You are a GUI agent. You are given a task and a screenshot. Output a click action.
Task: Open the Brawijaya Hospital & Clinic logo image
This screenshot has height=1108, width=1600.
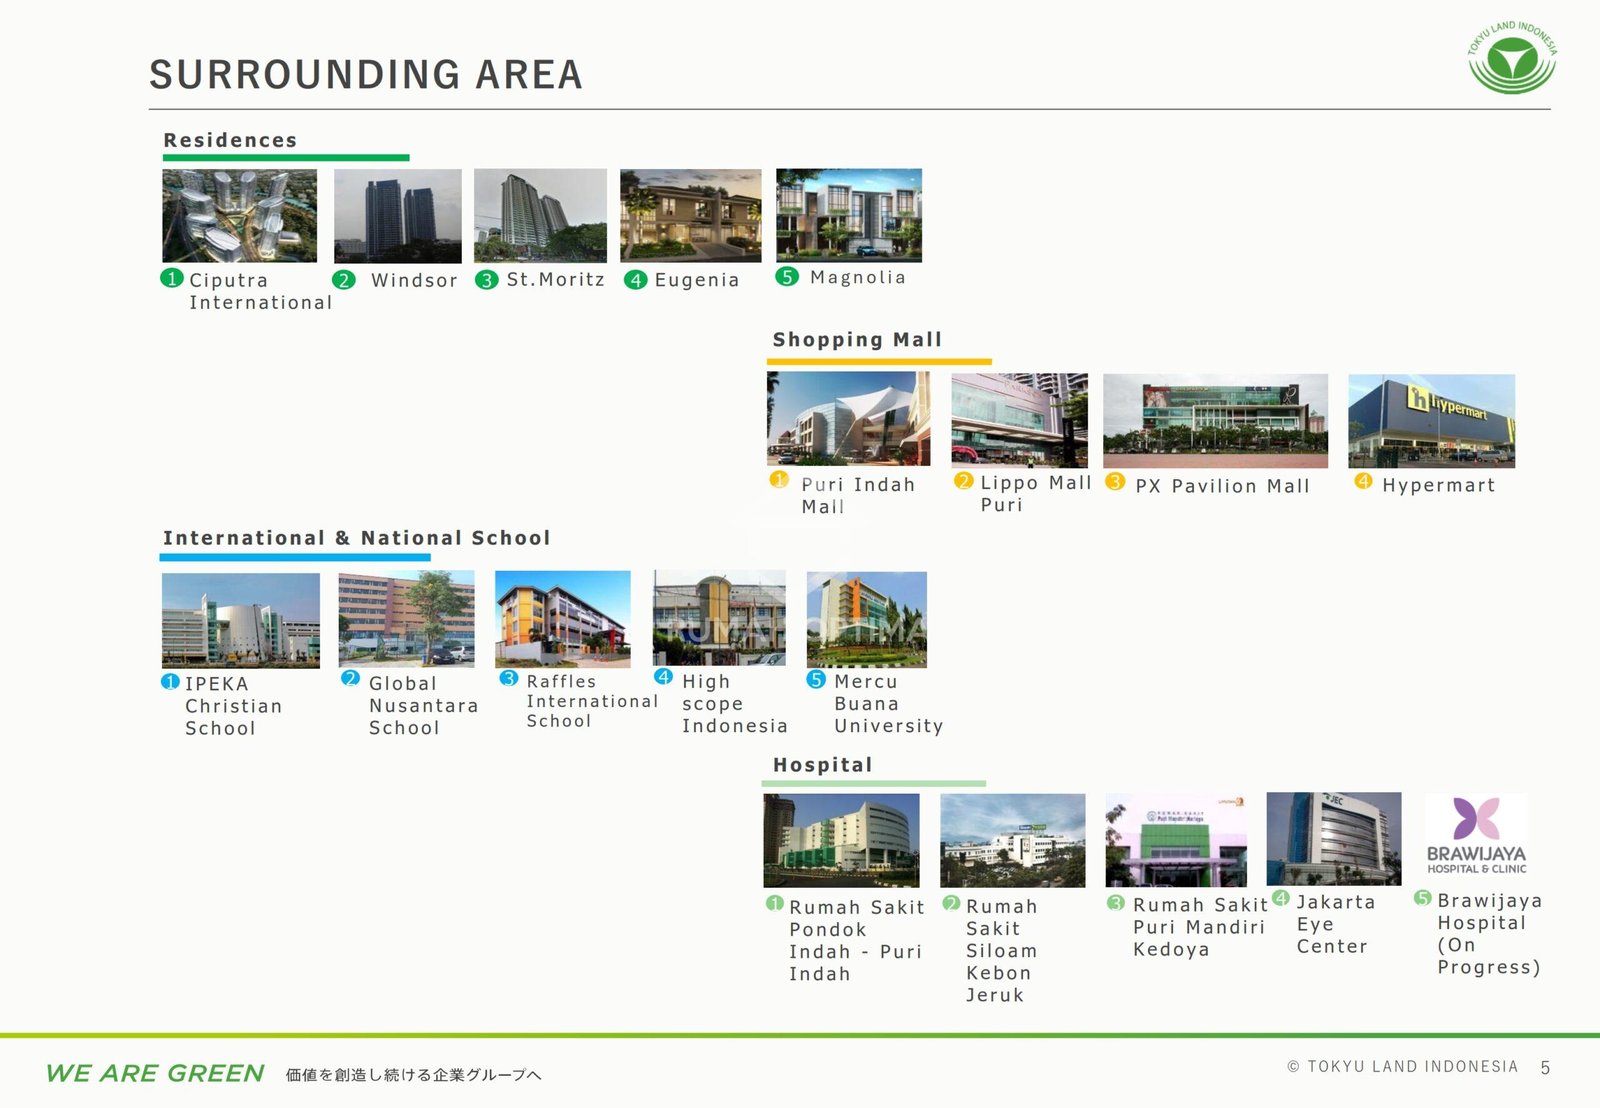point(1476,837)
